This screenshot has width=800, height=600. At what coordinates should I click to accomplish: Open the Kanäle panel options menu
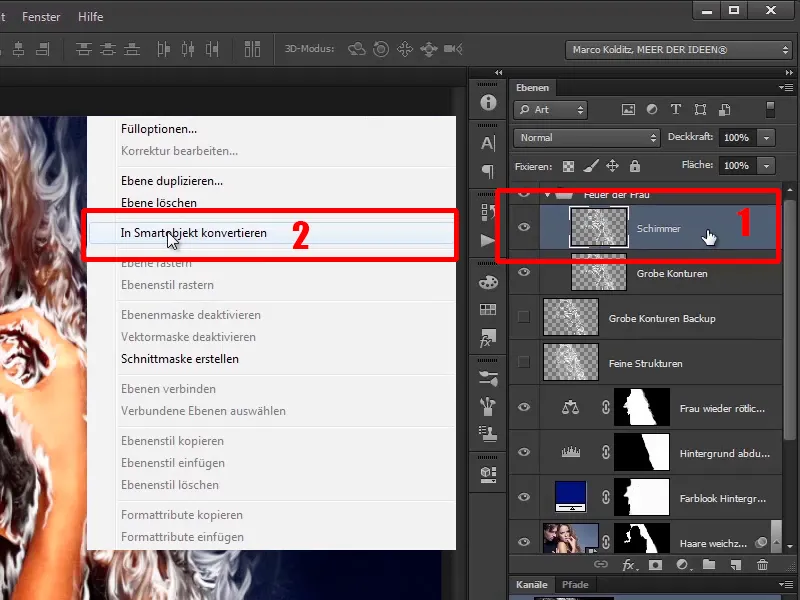pos(786,585)
